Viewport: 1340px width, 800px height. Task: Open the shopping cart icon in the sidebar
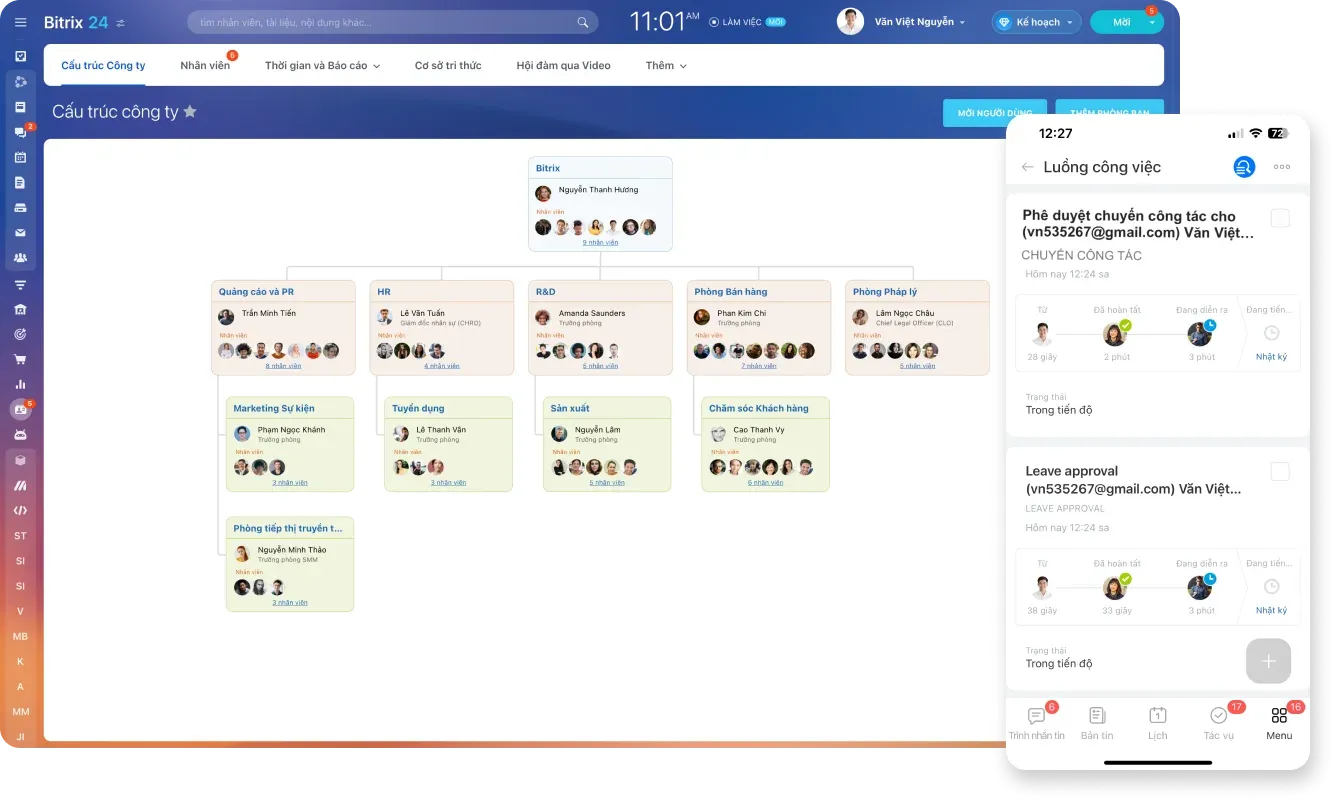pos(20,359)
